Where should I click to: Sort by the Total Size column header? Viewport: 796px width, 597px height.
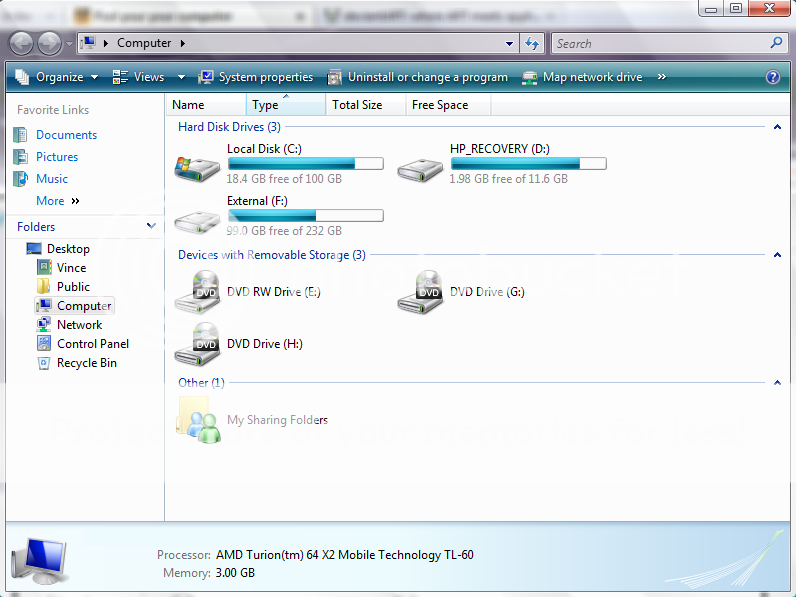point(357,105)
